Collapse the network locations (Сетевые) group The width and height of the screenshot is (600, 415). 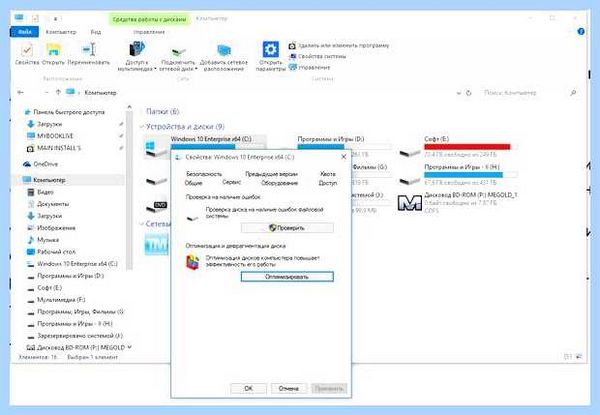[142, 224]
